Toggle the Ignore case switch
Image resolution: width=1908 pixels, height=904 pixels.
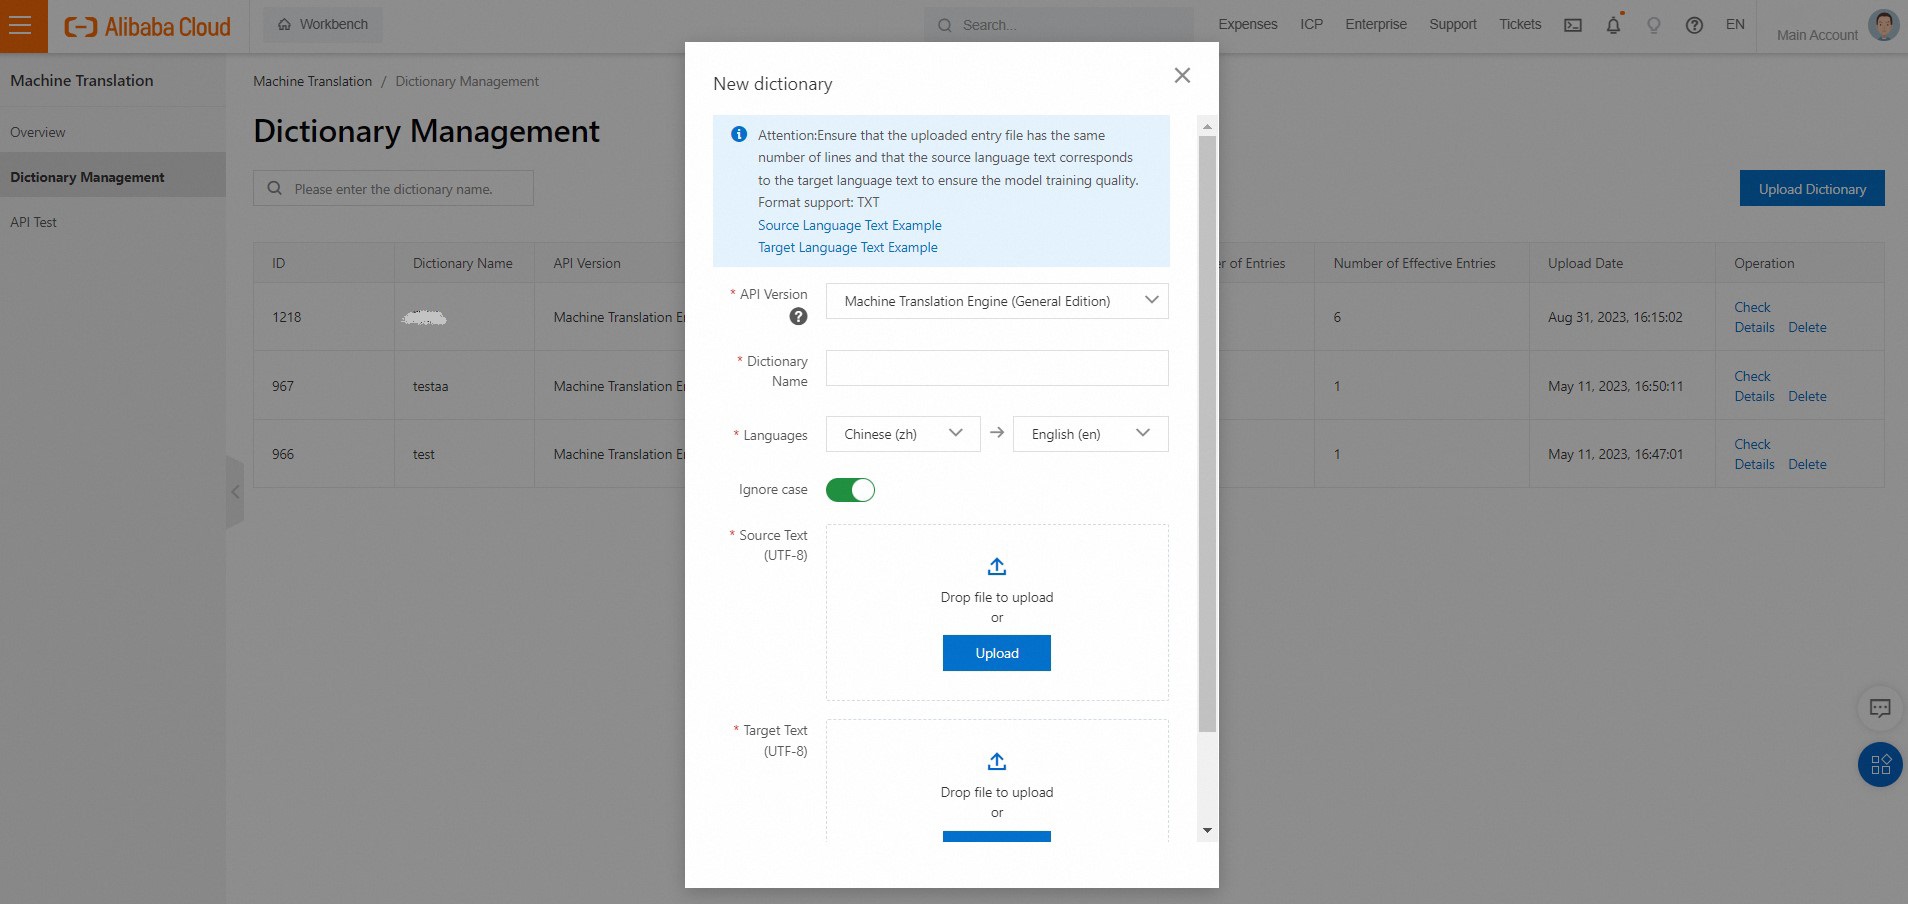pos(850,490)
